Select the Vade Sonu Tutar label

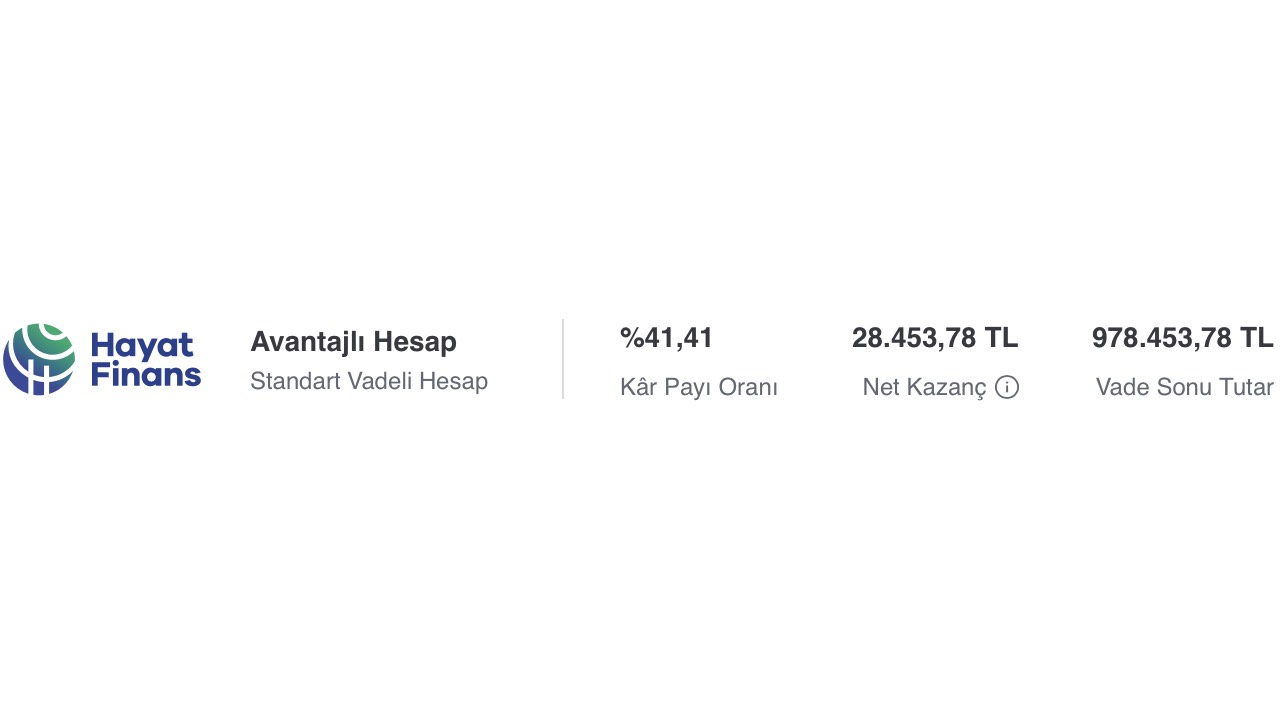coord(1184,387)
